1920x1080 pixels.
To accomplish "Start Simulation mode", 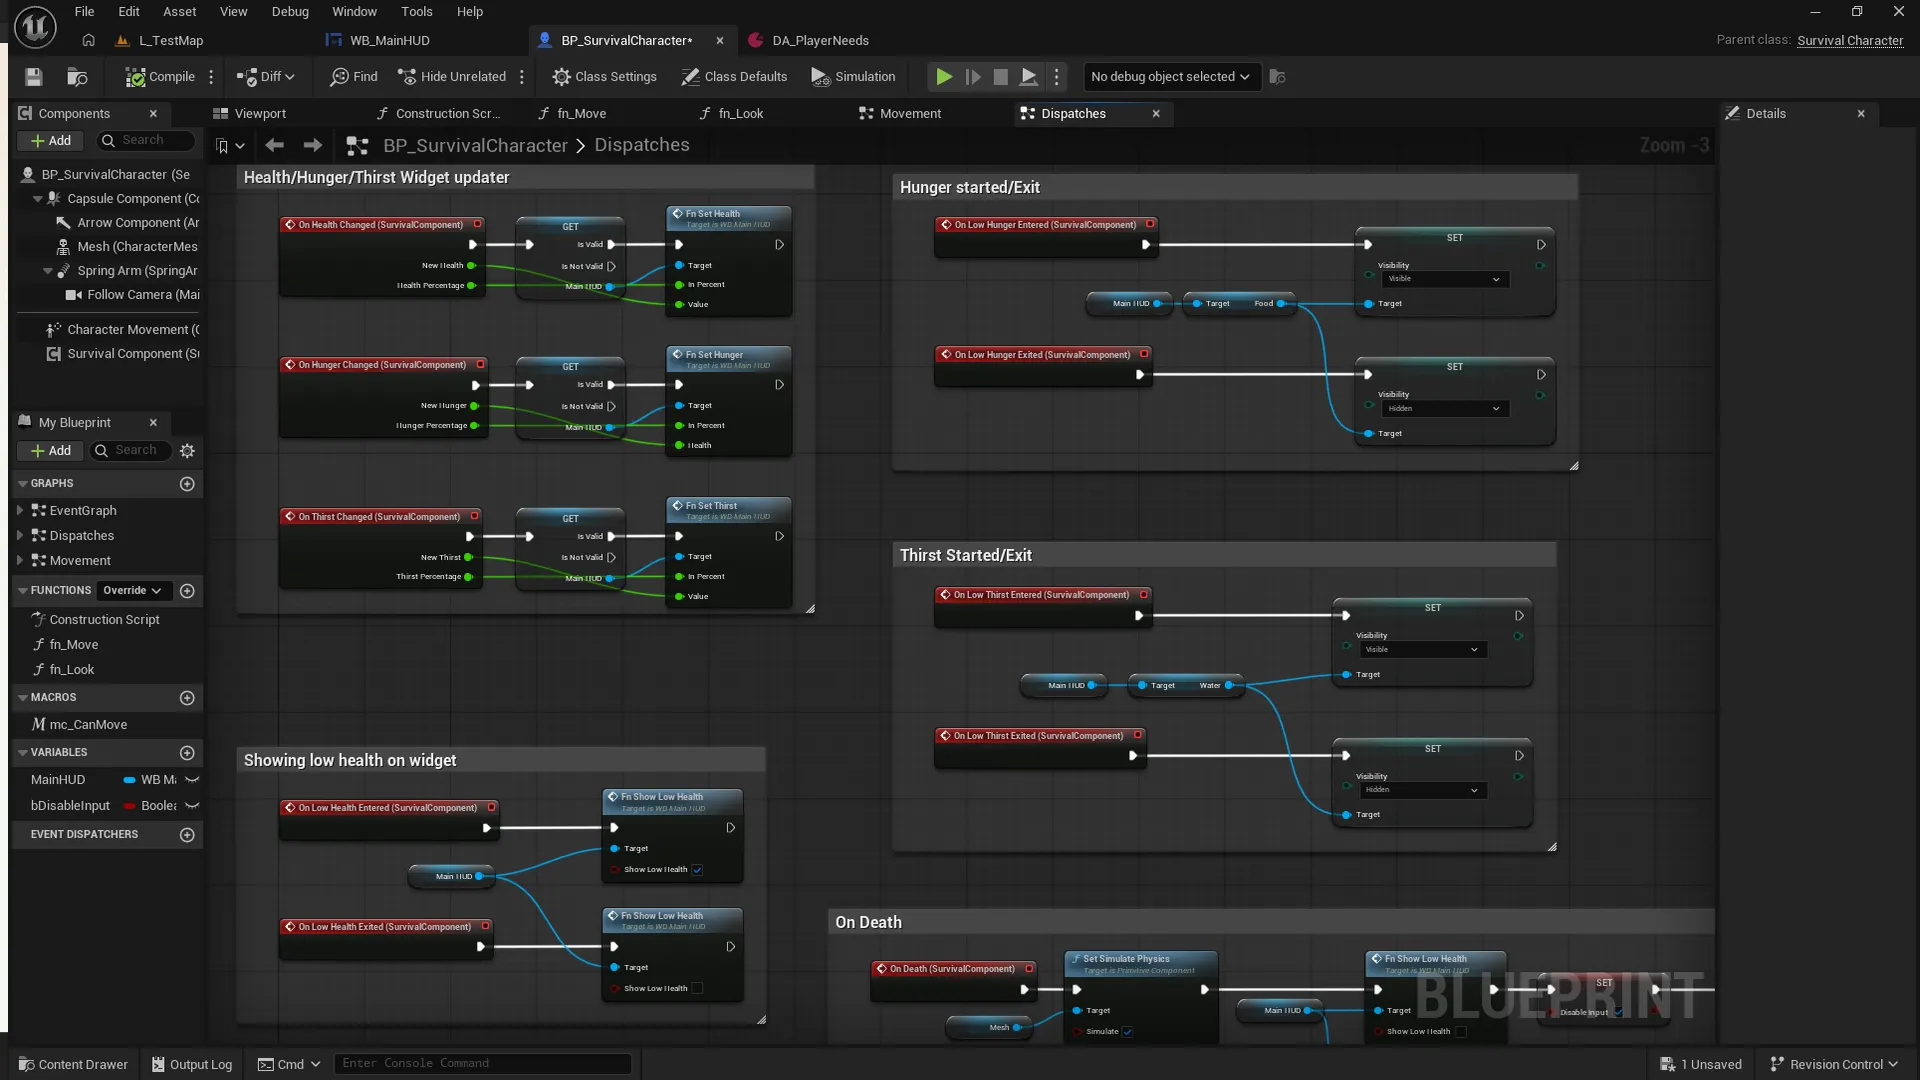I will [x=853, y=77].
